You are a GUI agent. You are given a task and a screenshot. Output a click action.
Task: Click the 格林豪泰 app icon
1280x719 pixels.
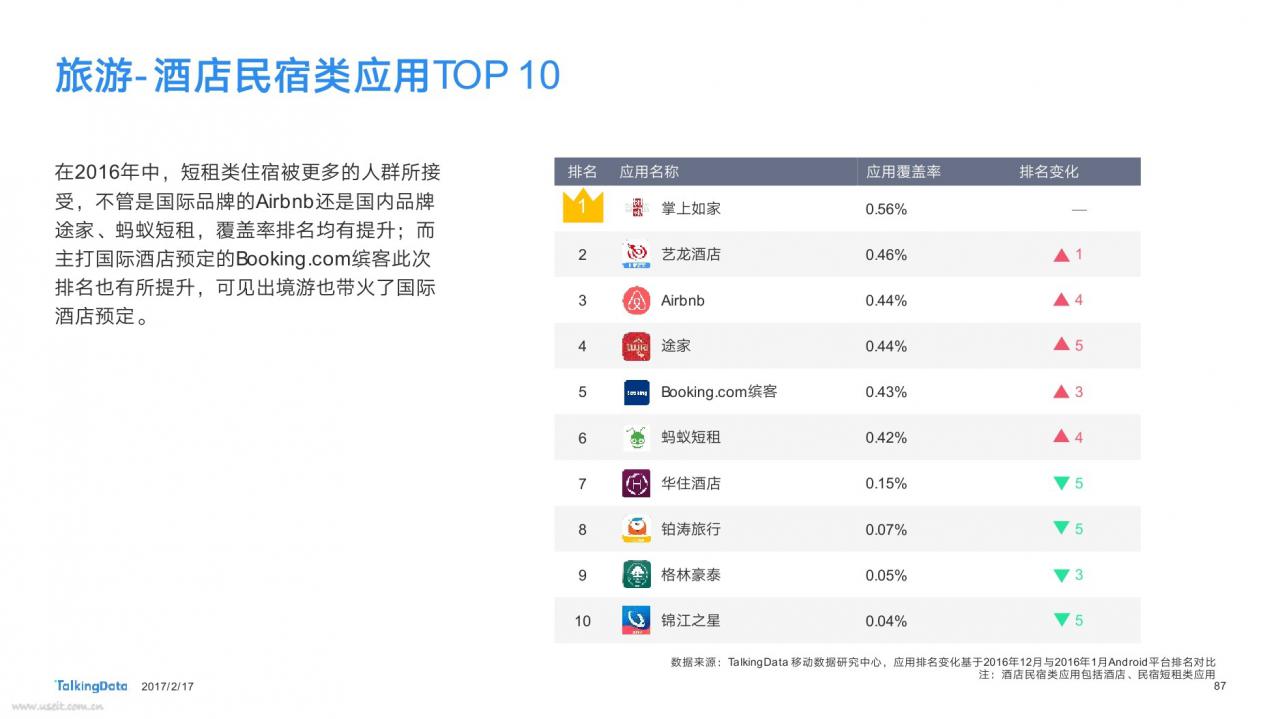pos(636,575)
